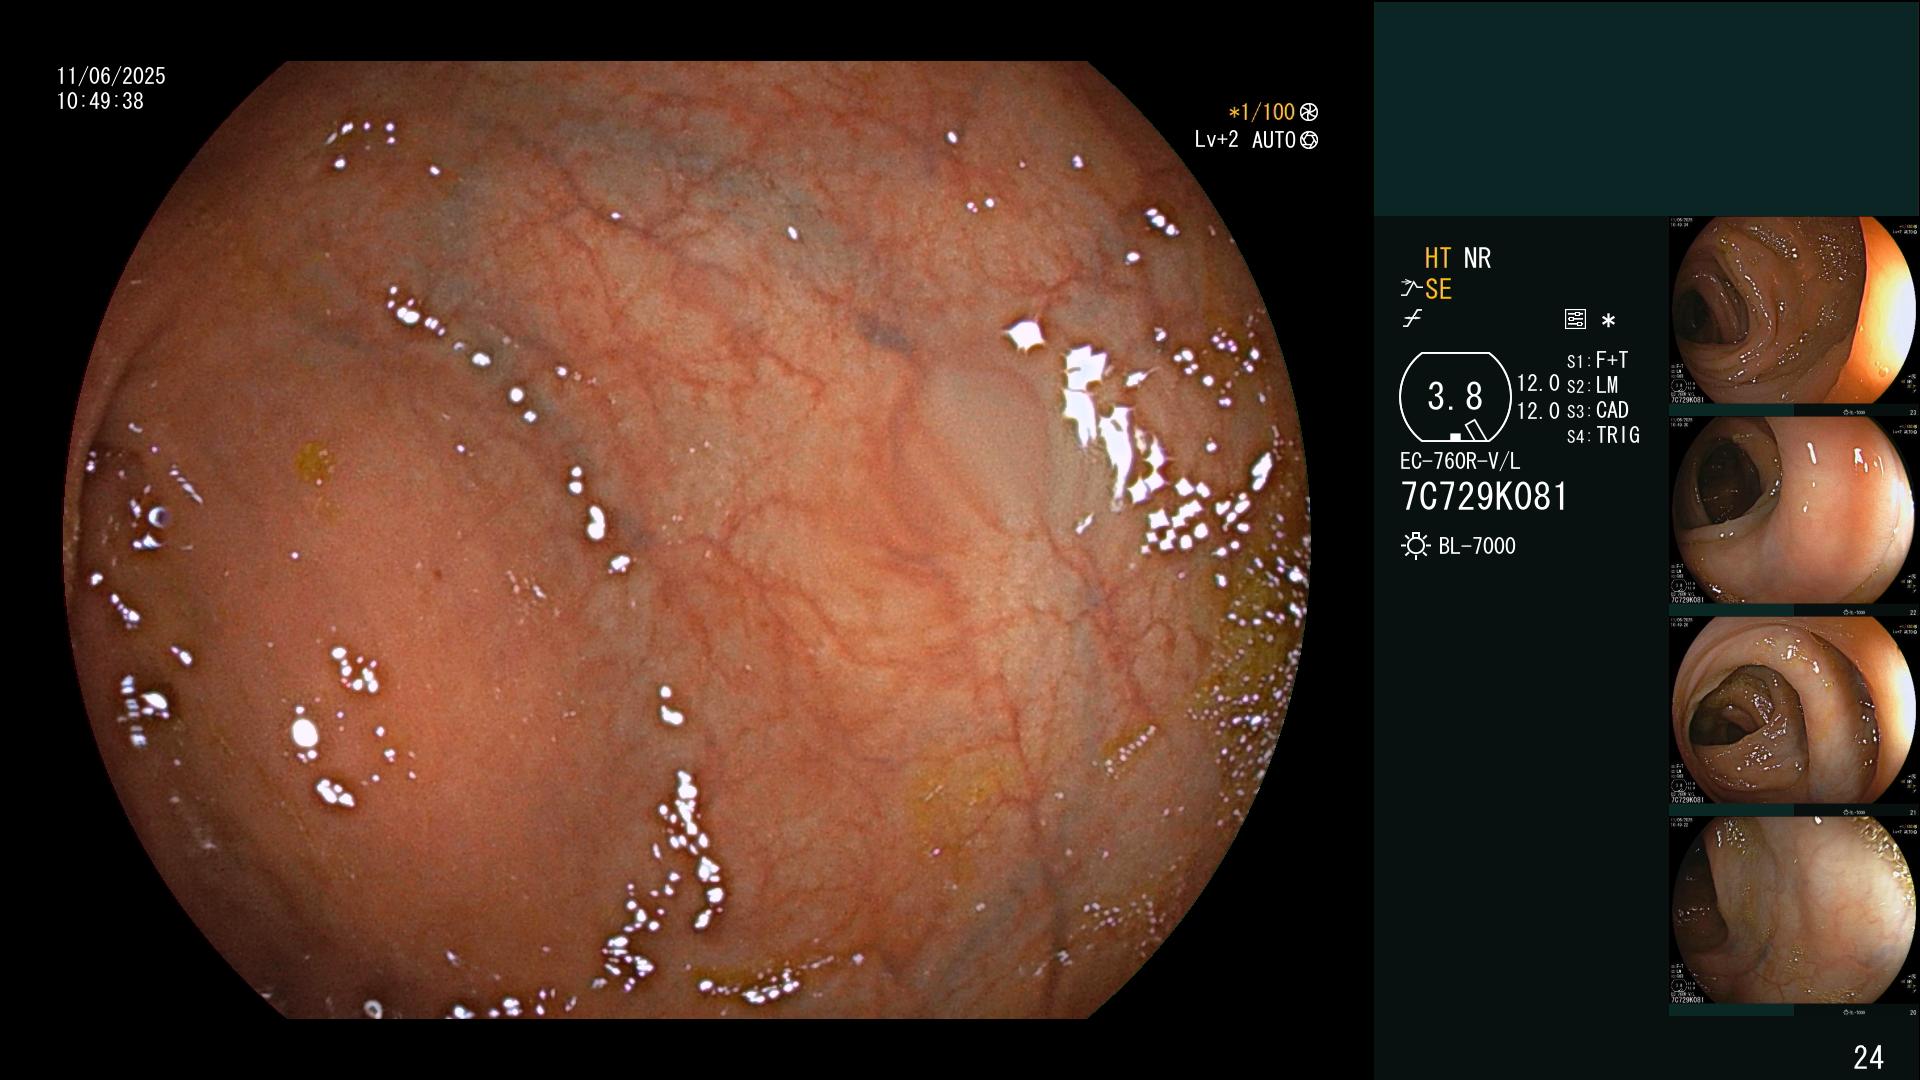Open captured image thumbnail 20
The width and height of the screenshot is (1920, 1080).
pyautogui.click(x=1794, y=916)
